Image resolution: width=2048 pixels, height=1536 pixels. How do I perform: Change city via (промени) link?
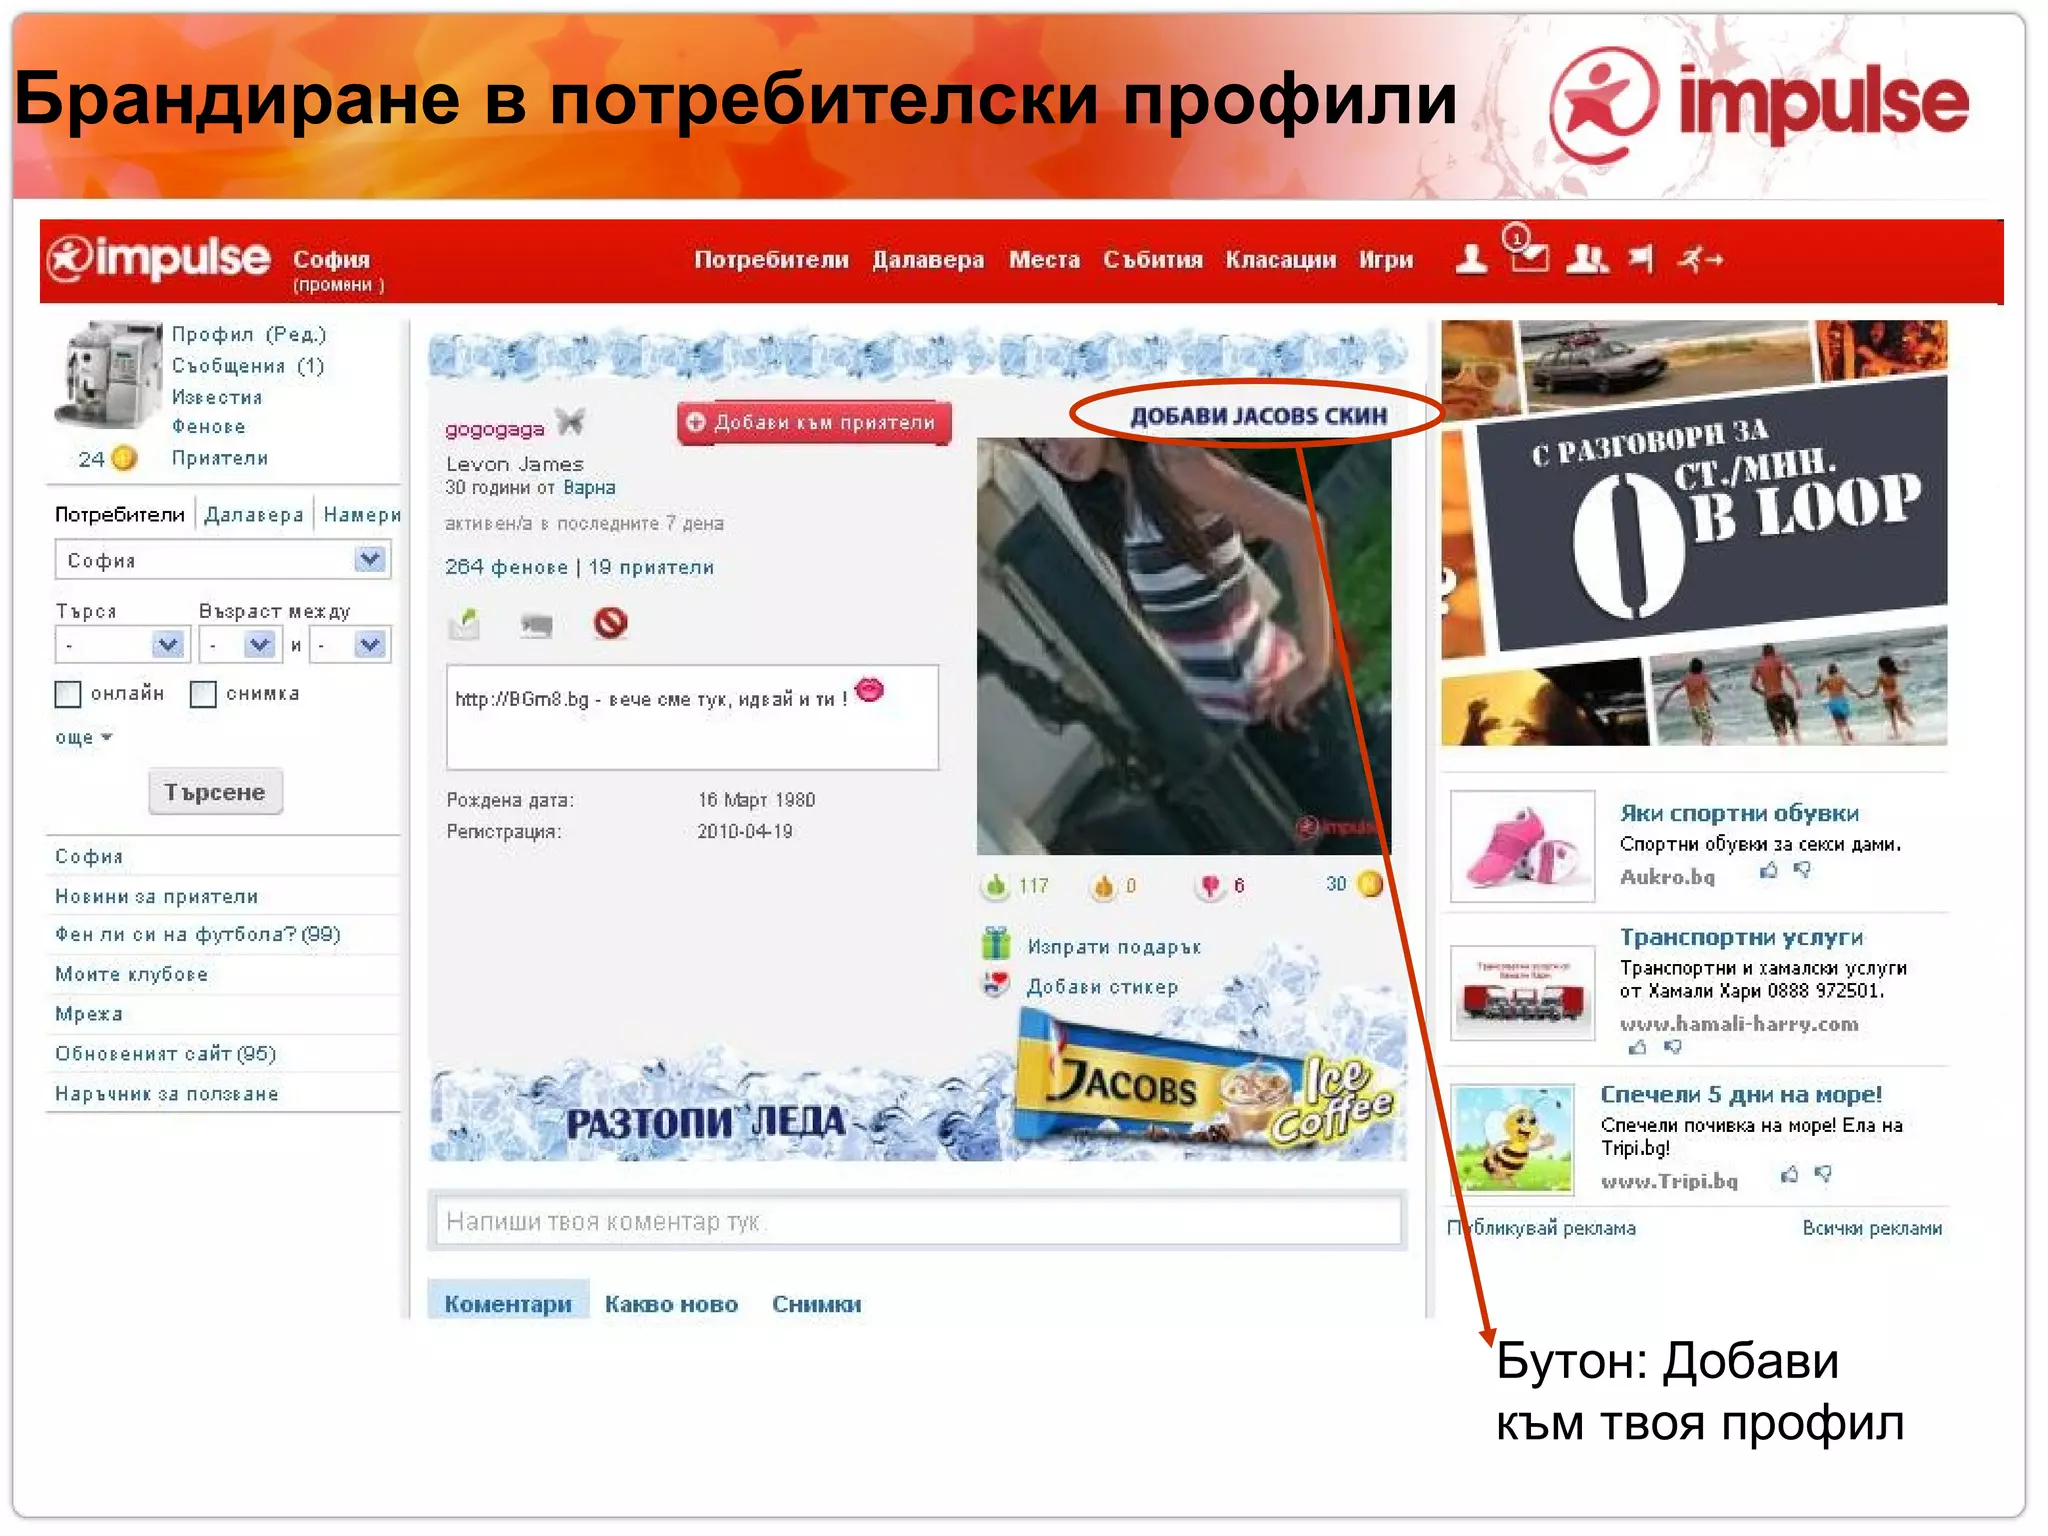pyautogui.click(x=339, y=285)
